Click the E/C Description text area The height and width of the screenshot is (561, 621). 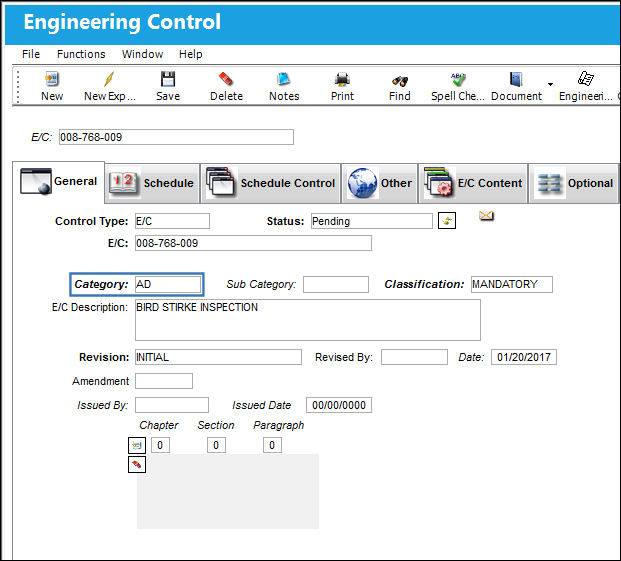(308, 320)
